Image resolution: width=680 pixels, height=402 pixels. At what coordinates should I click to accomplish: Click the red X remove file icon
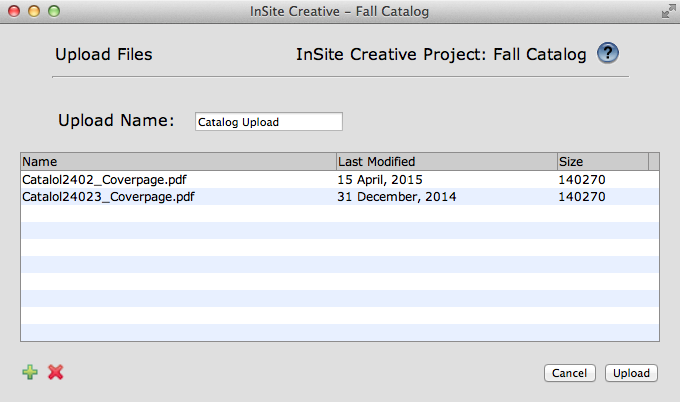click(x=56, y=372)
